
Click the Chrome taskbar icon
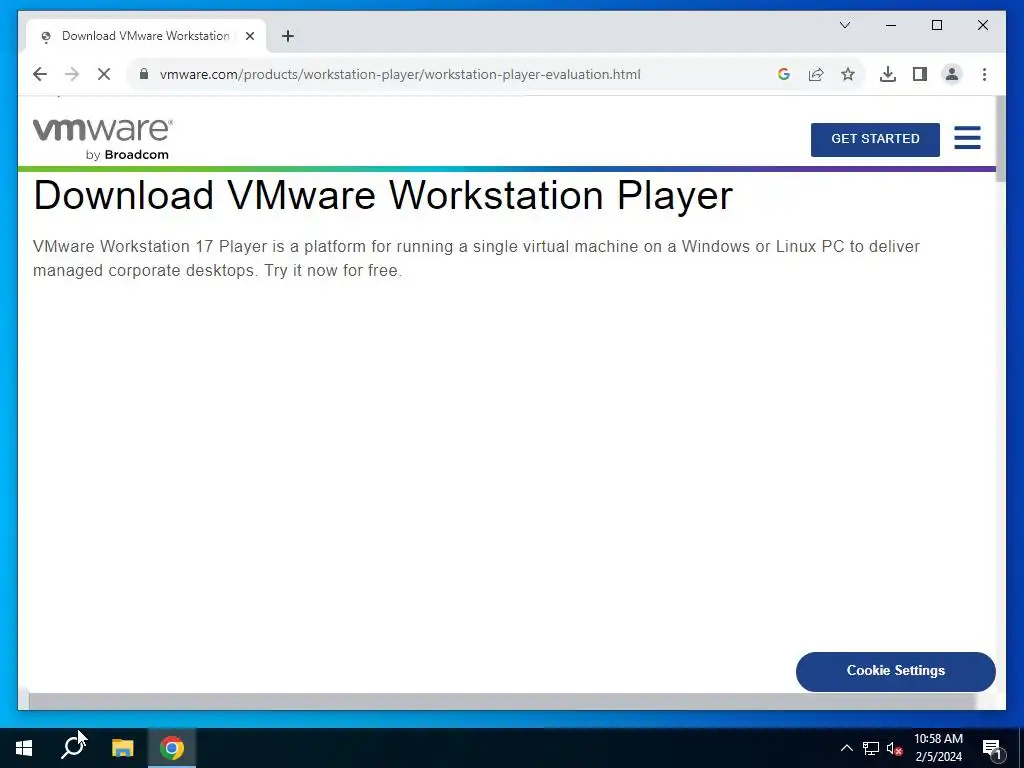172,748
